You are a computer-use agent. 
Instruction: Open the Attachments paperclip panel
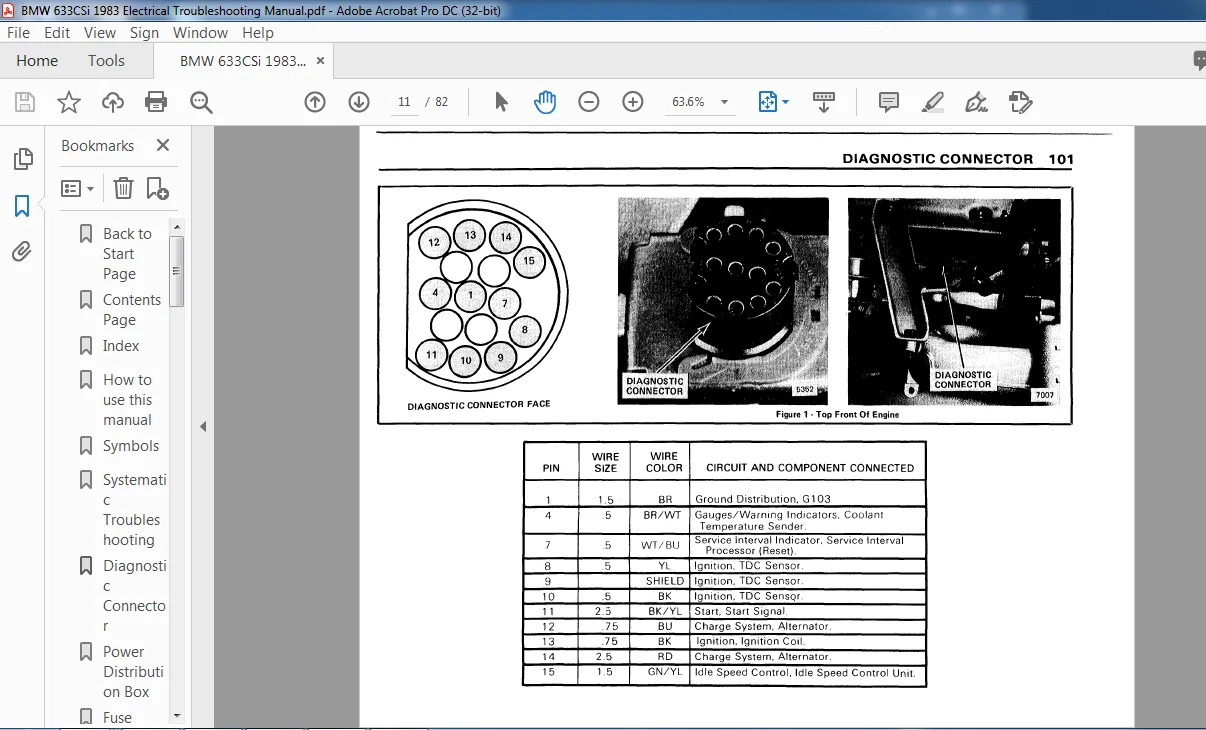[x=22, y=252]
